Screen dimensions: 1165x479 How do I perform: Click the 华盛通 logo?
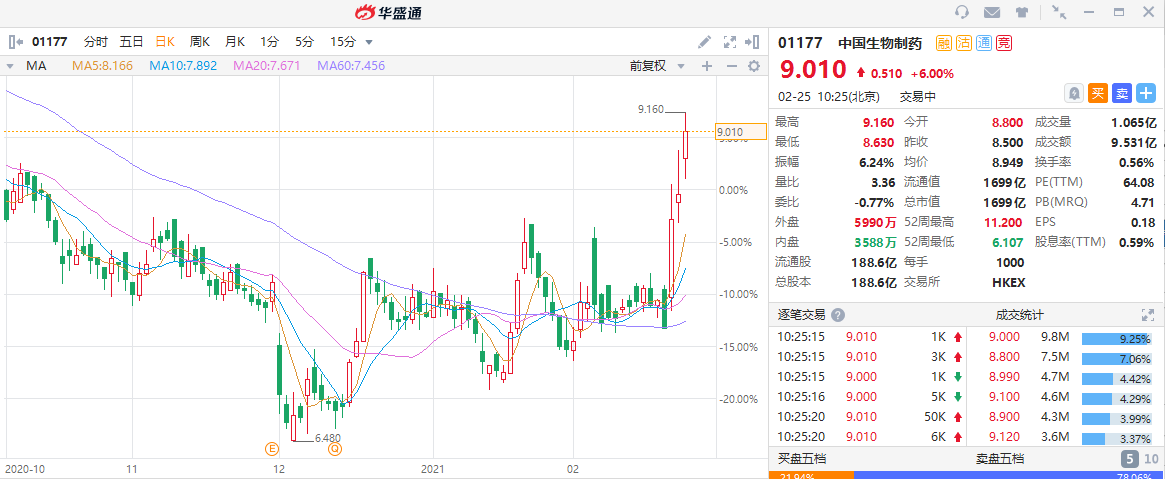(x=388, y=12)
